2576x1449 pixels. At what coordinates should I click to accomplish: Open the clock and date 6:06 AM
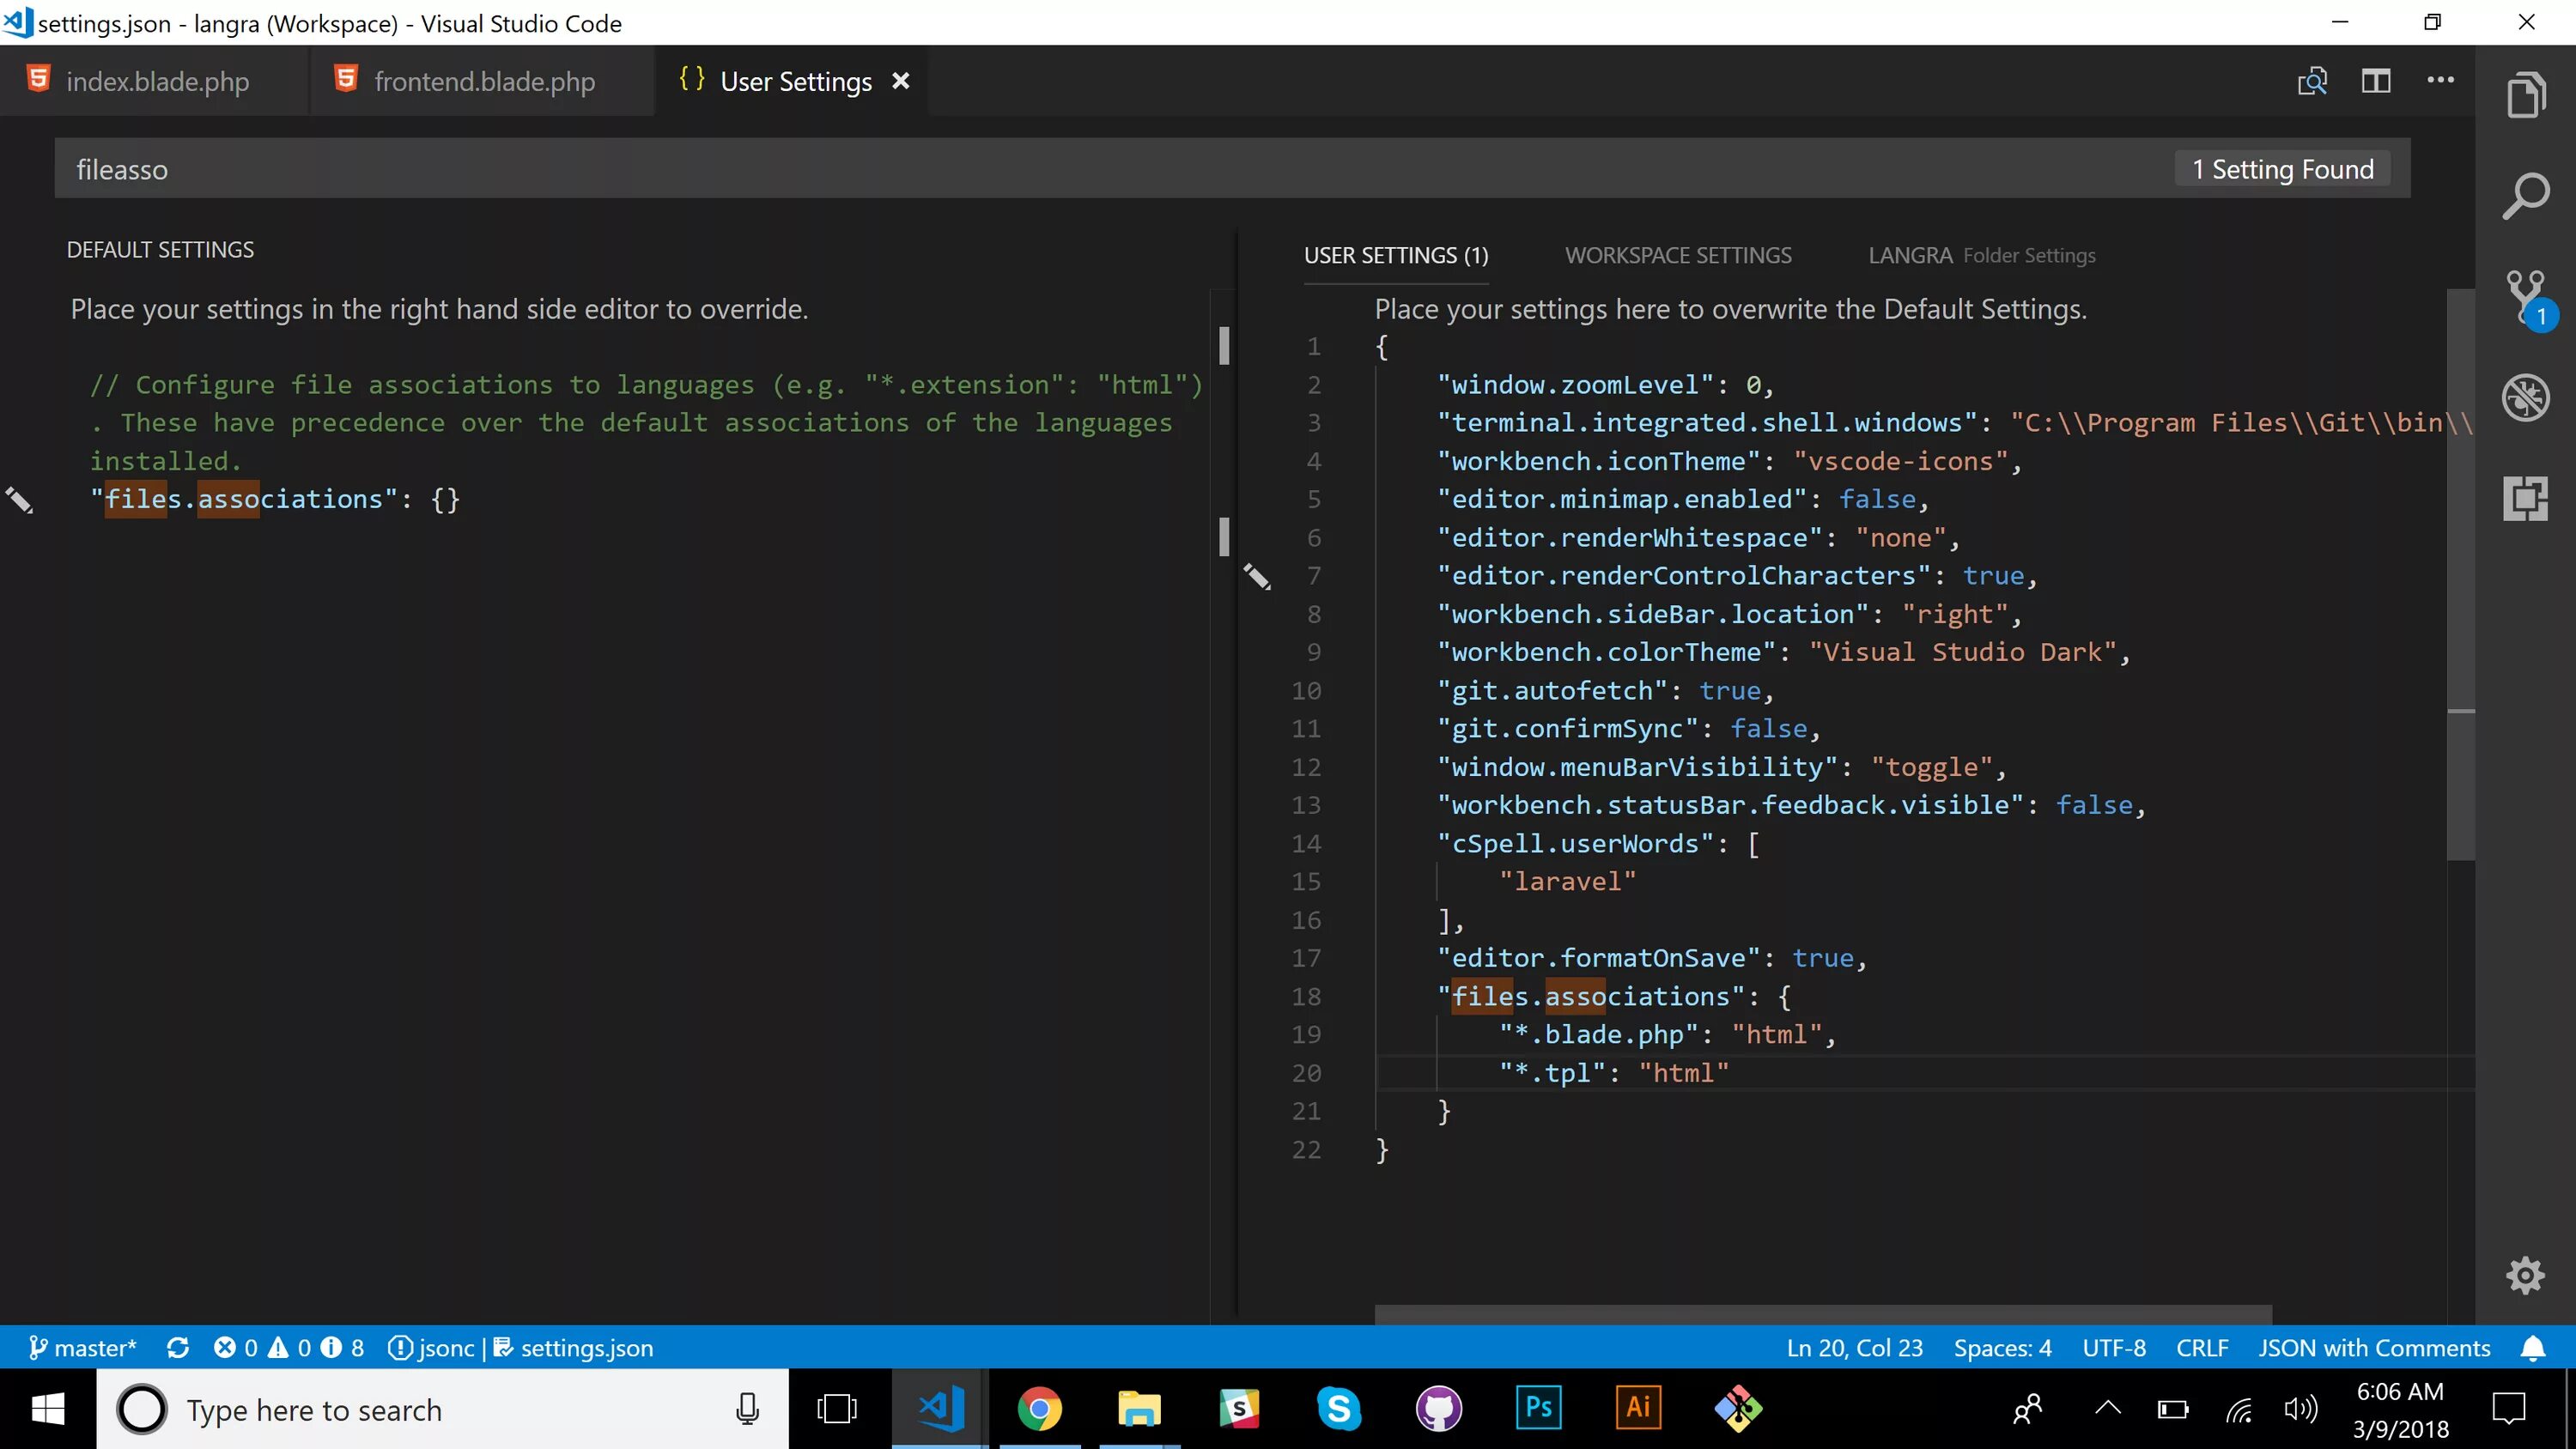coord(2400,1409)
